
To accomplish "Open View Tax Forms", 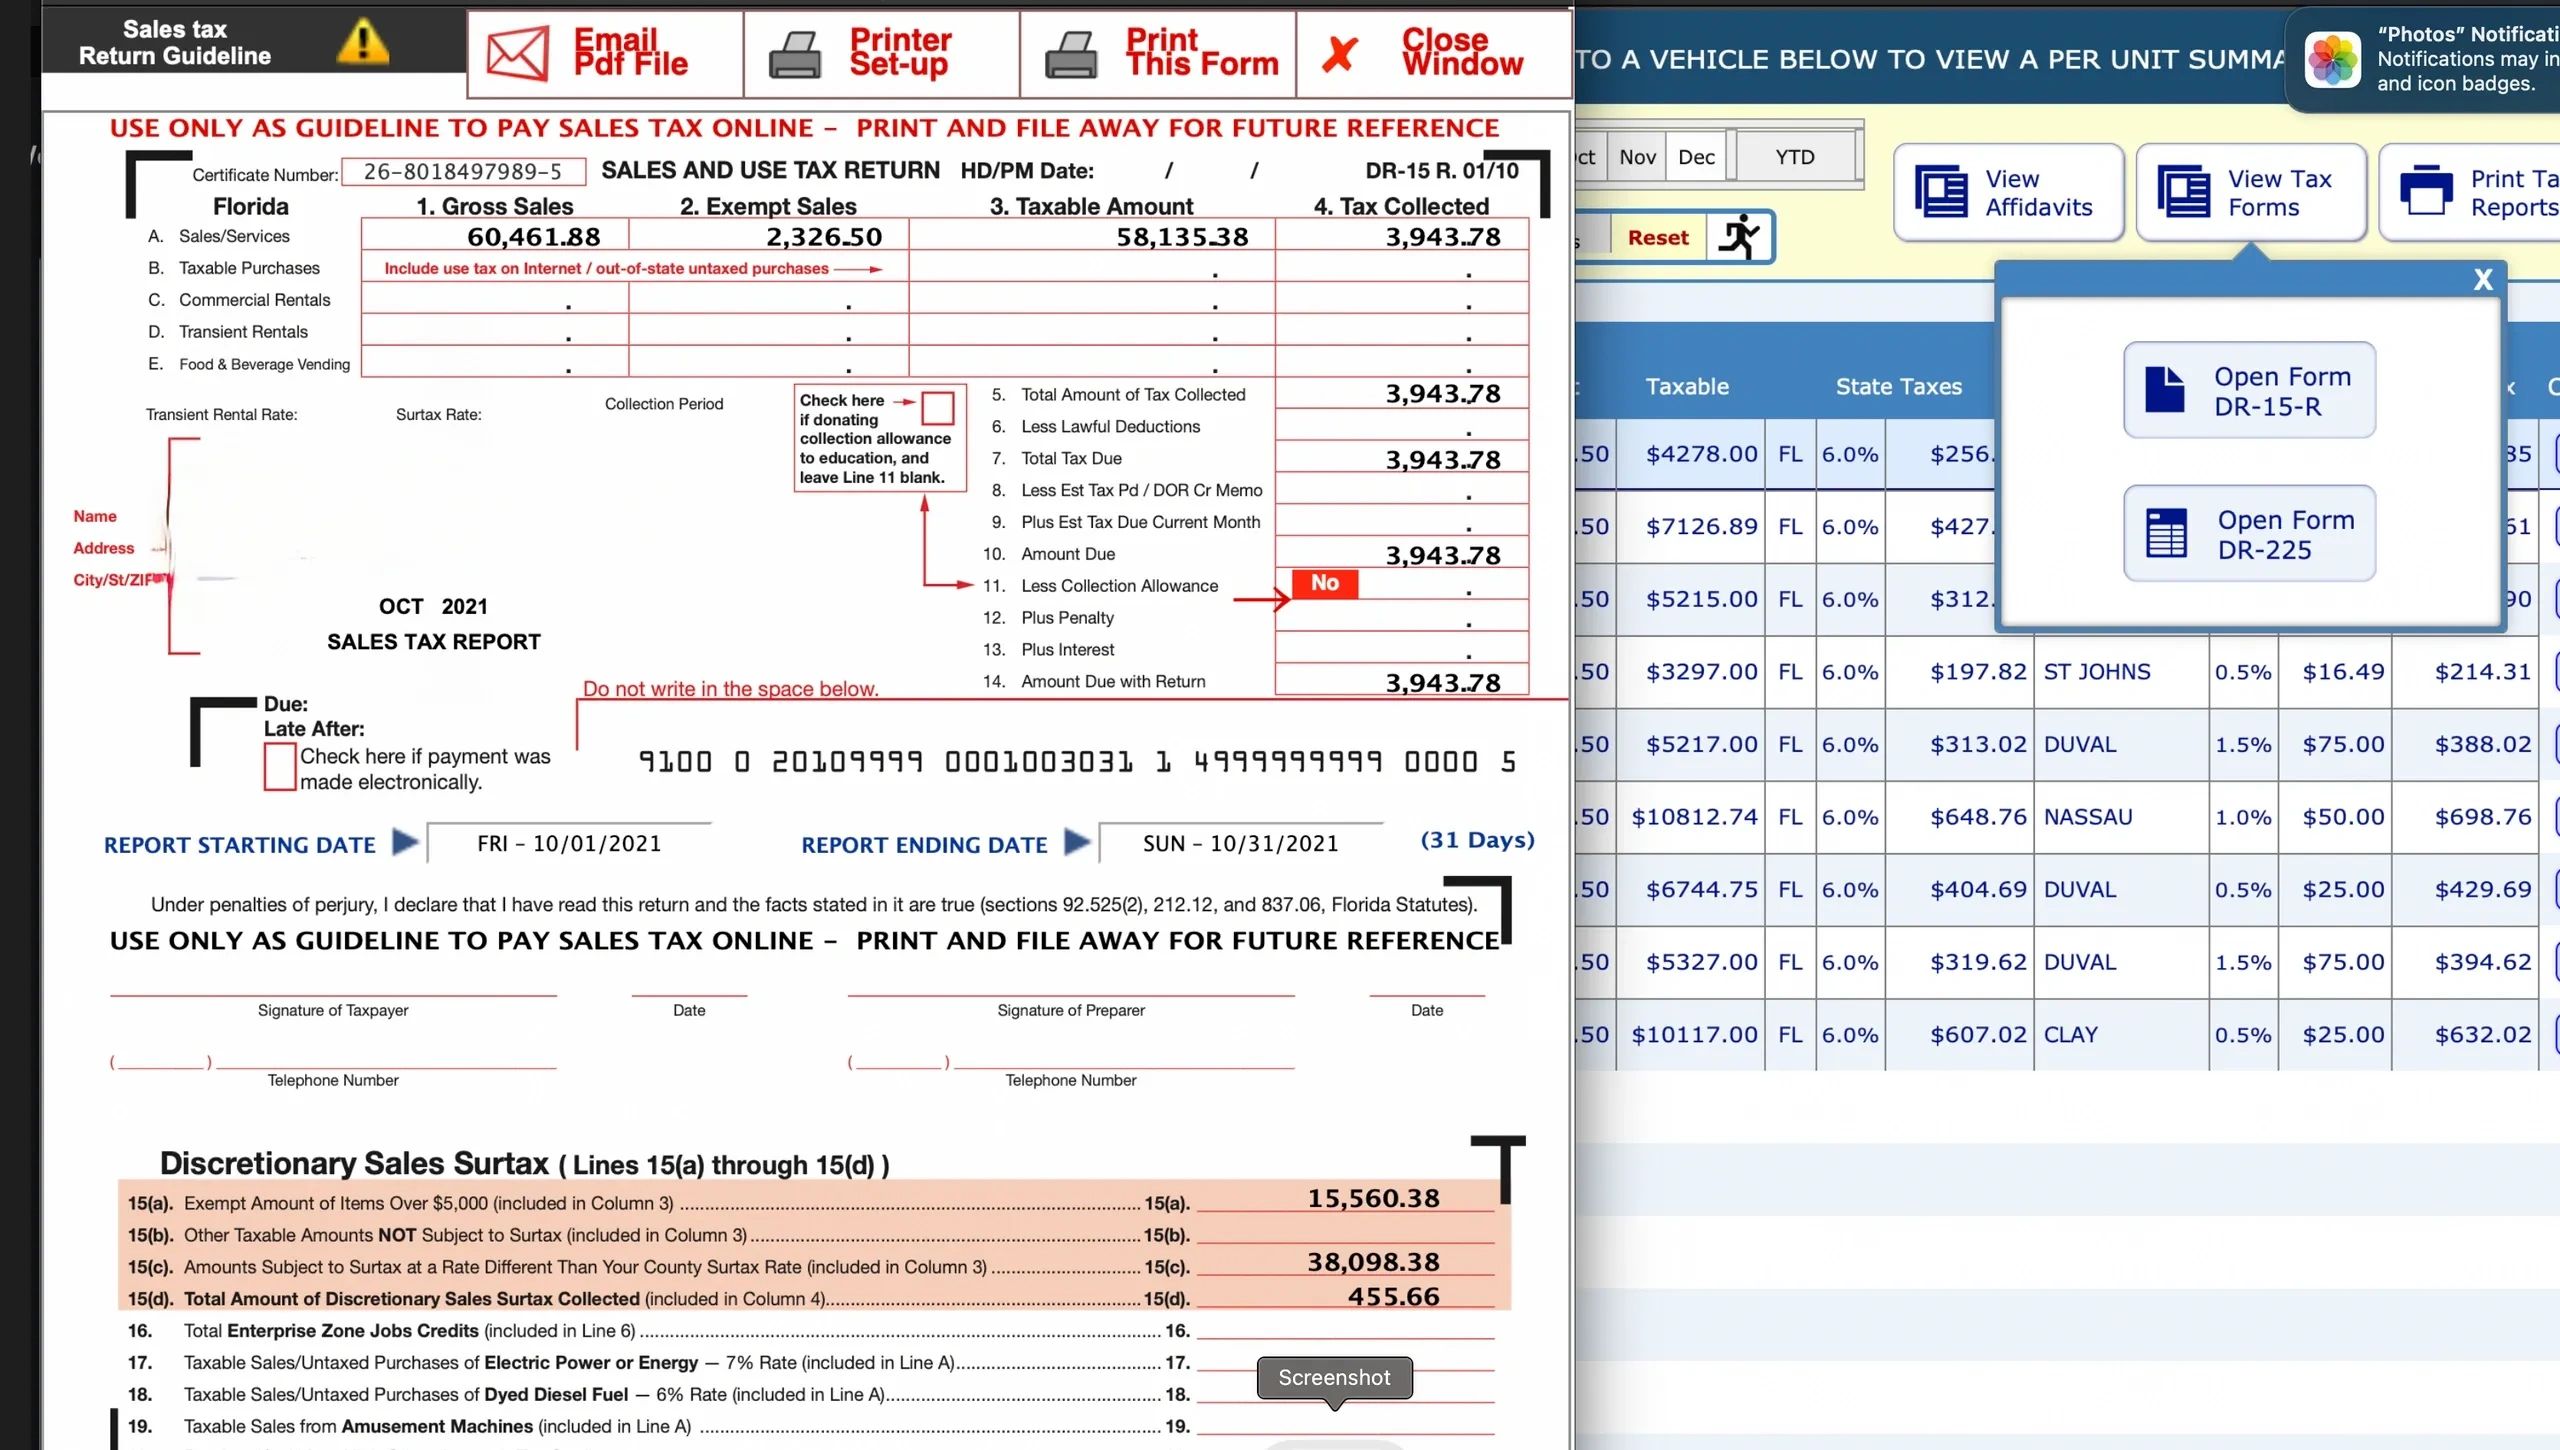I will point(2250,192).
